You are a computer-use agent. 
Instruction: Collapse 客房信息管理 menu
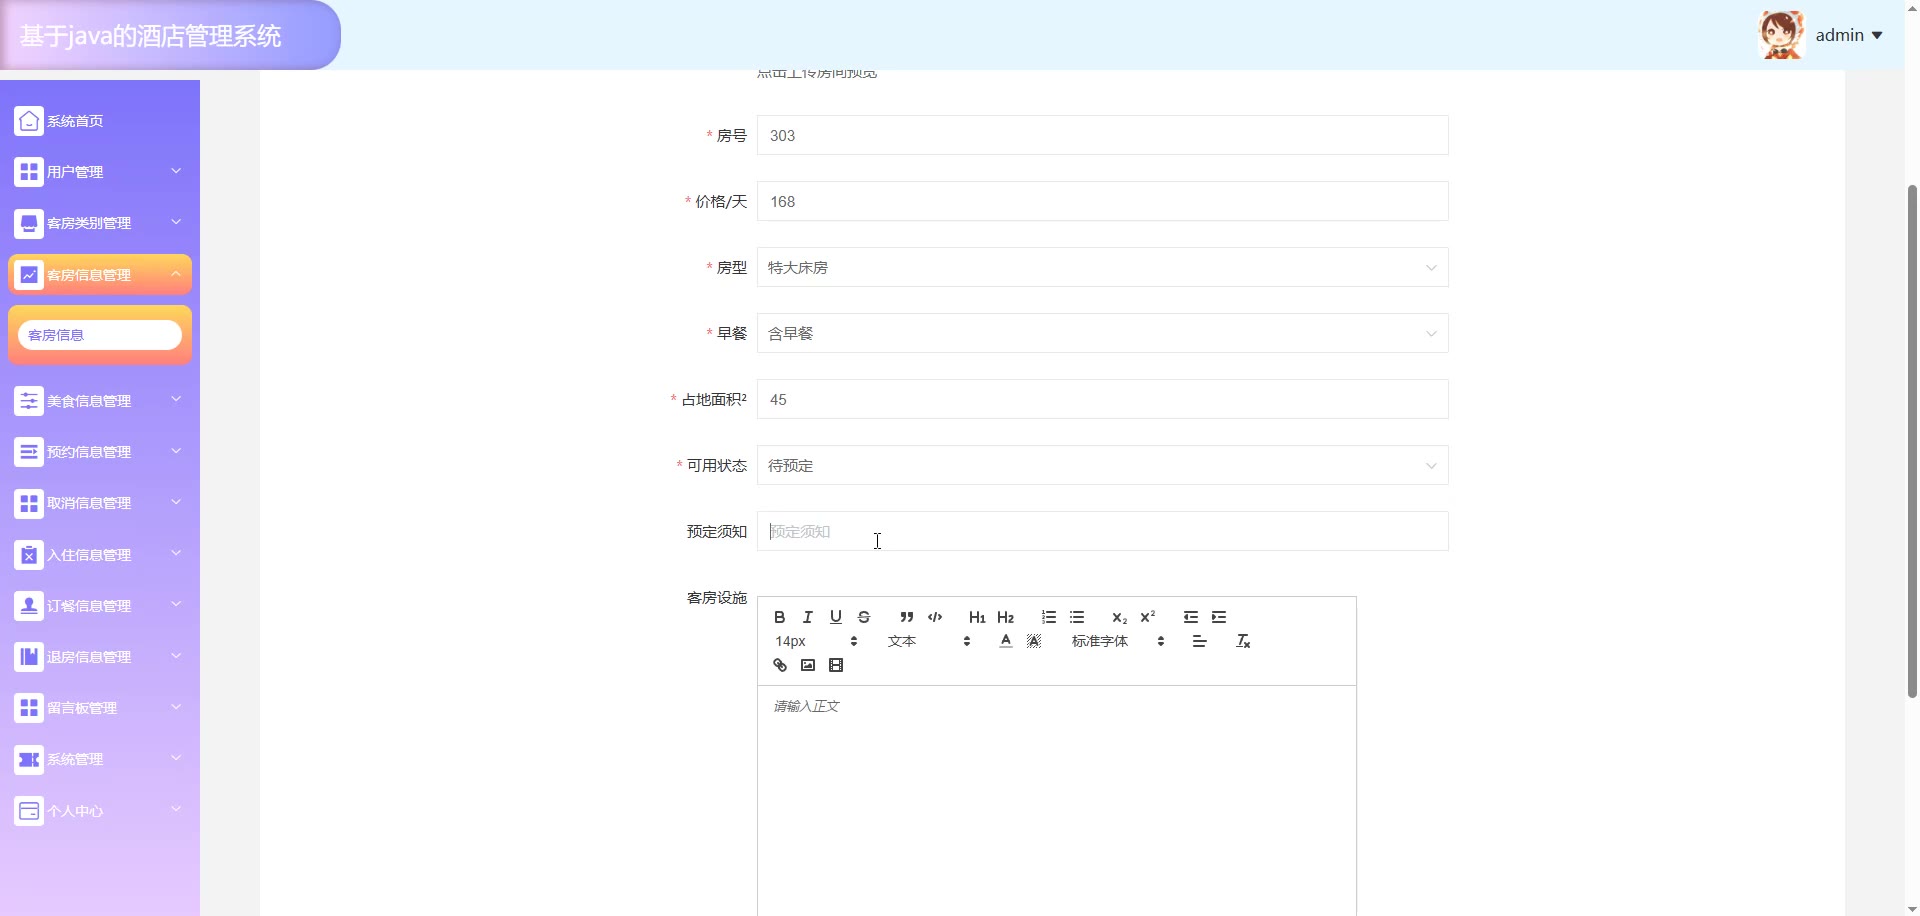pyautogui.click(x=100, y=274)
